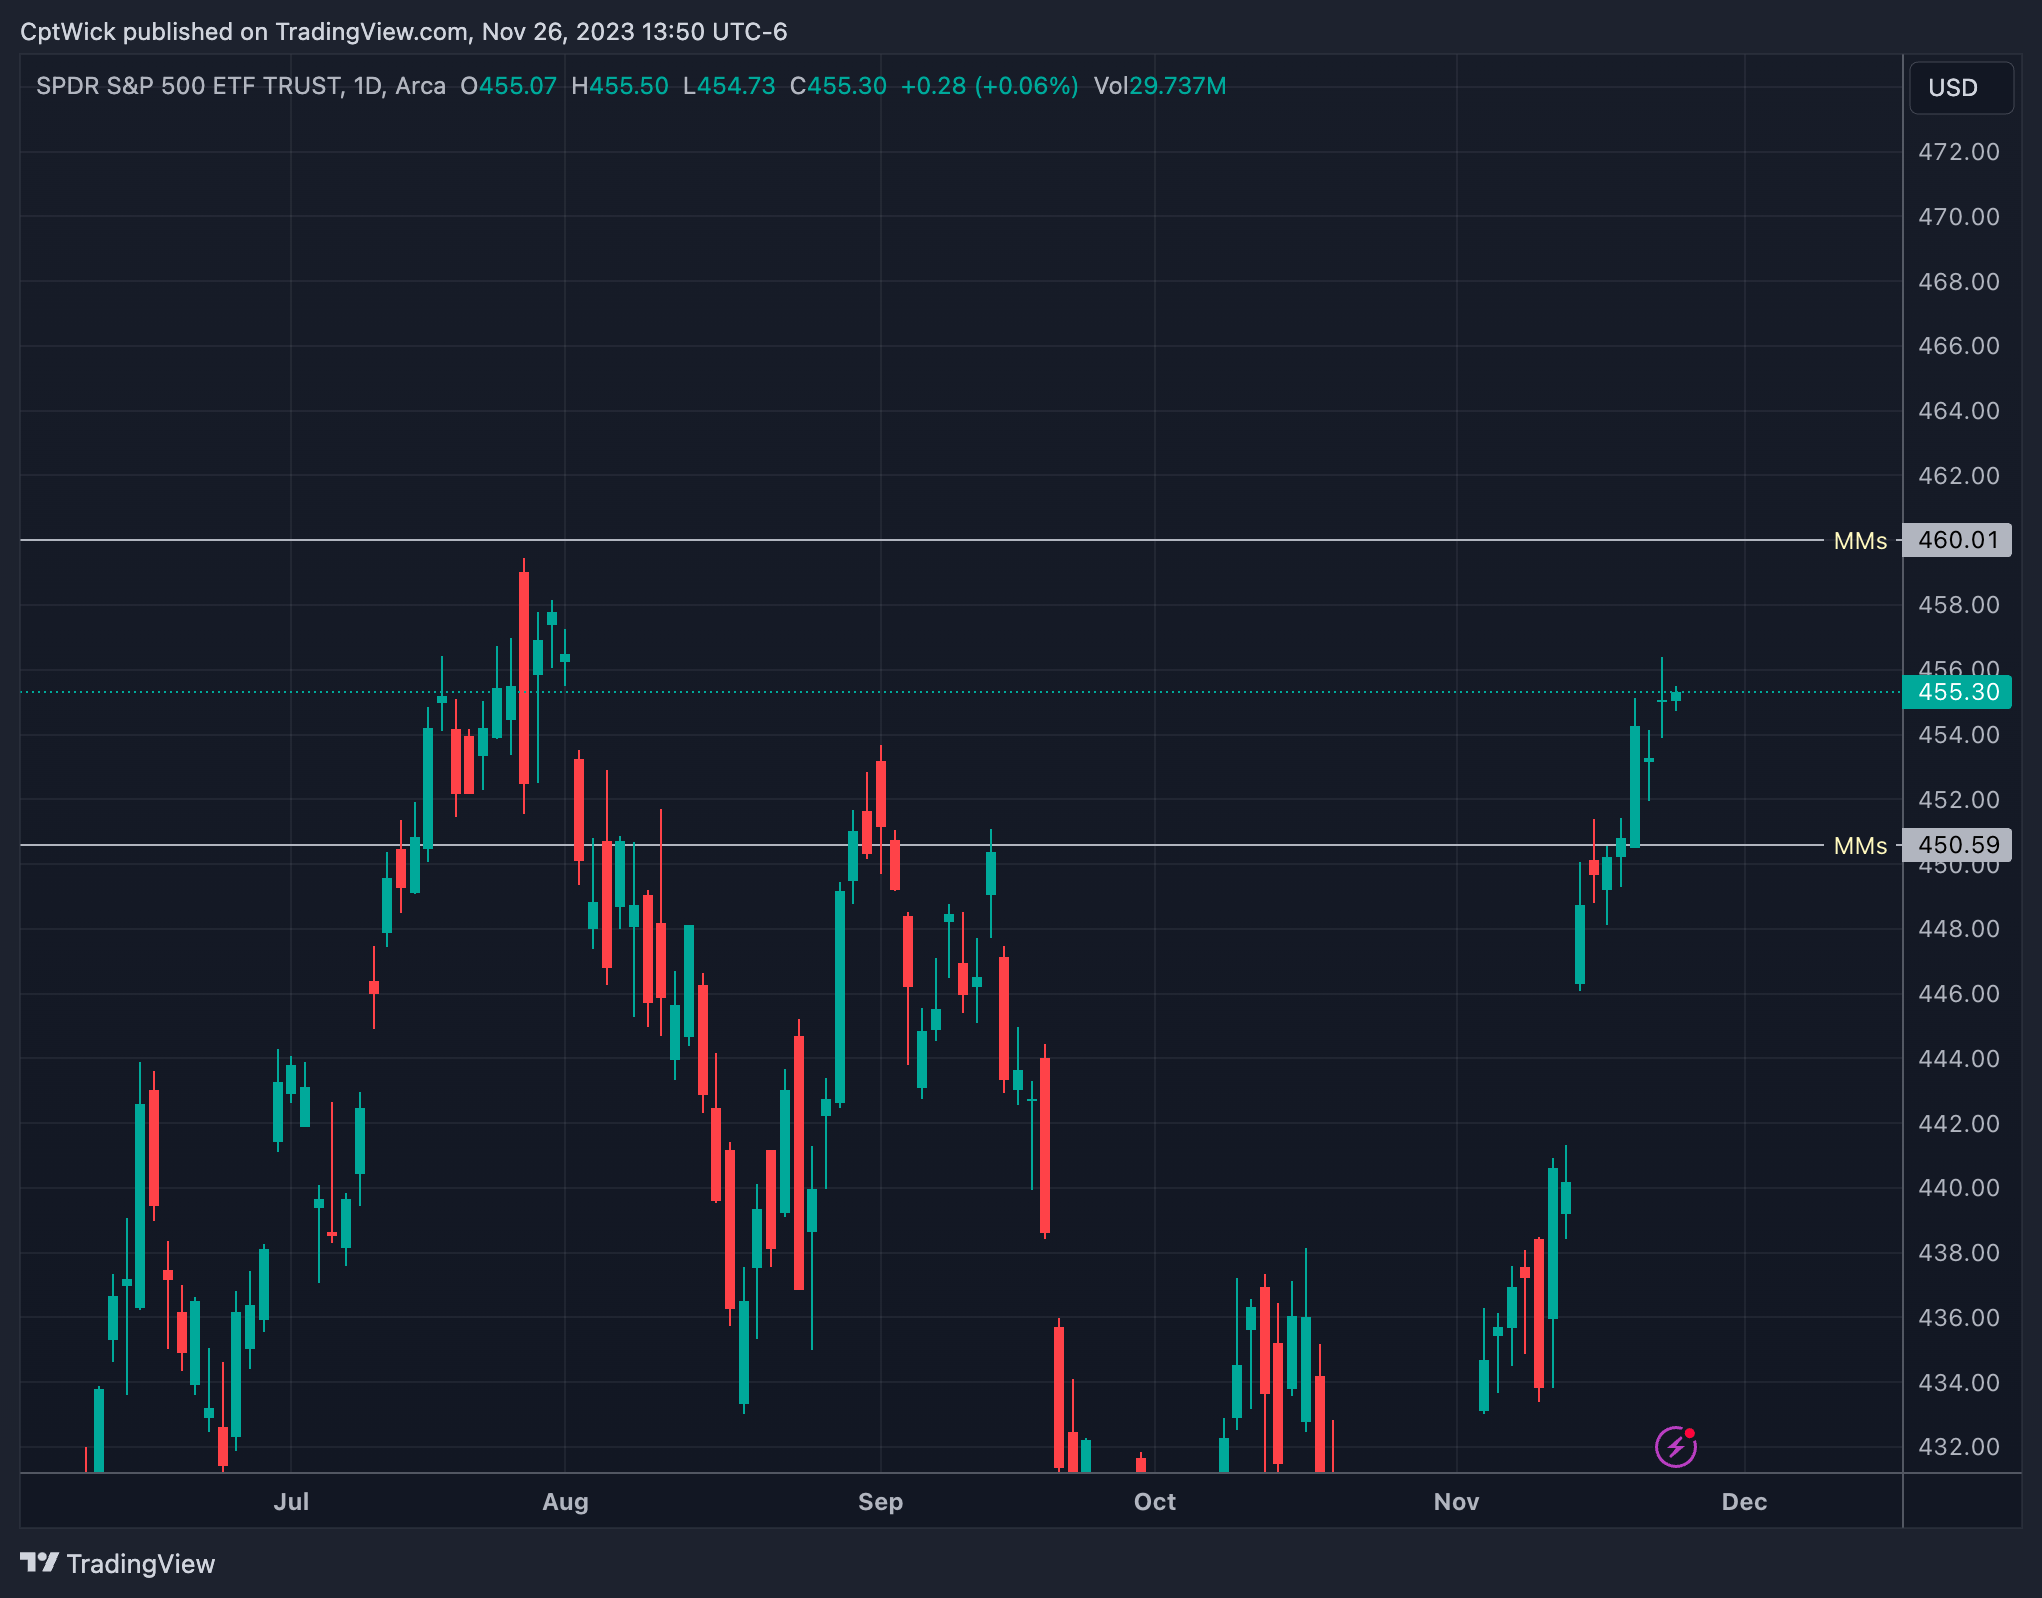Viewport: 2042px width, 1598px height.
Task: Click the 444.00 price scale label
Action: (x=1959, y=1059)
